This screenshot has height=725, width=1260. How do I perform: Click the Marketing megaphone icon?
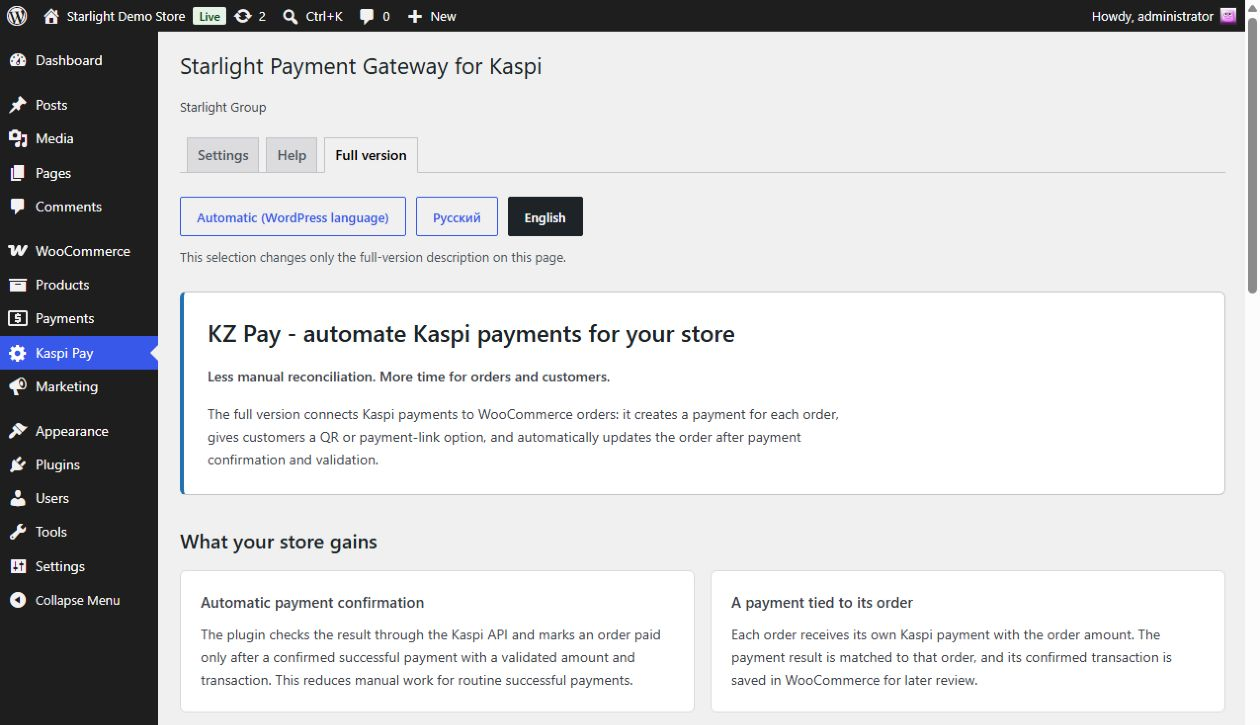[18, 386]
